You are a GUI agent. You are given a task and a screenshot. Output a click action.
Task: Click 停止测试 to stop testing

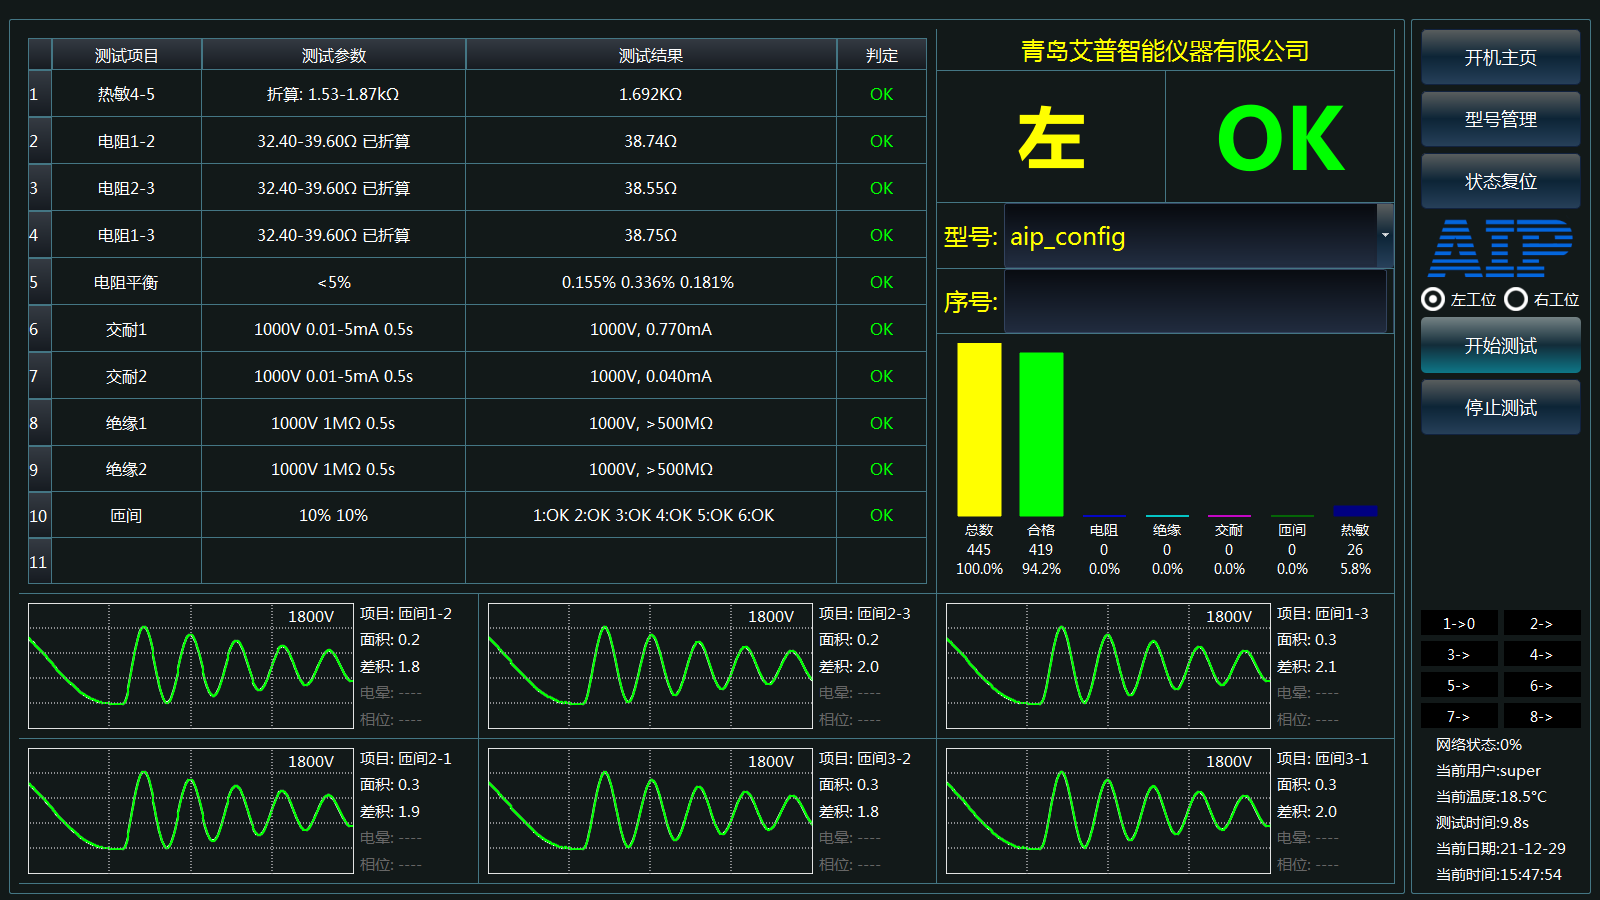click(x=1499, y=407)
